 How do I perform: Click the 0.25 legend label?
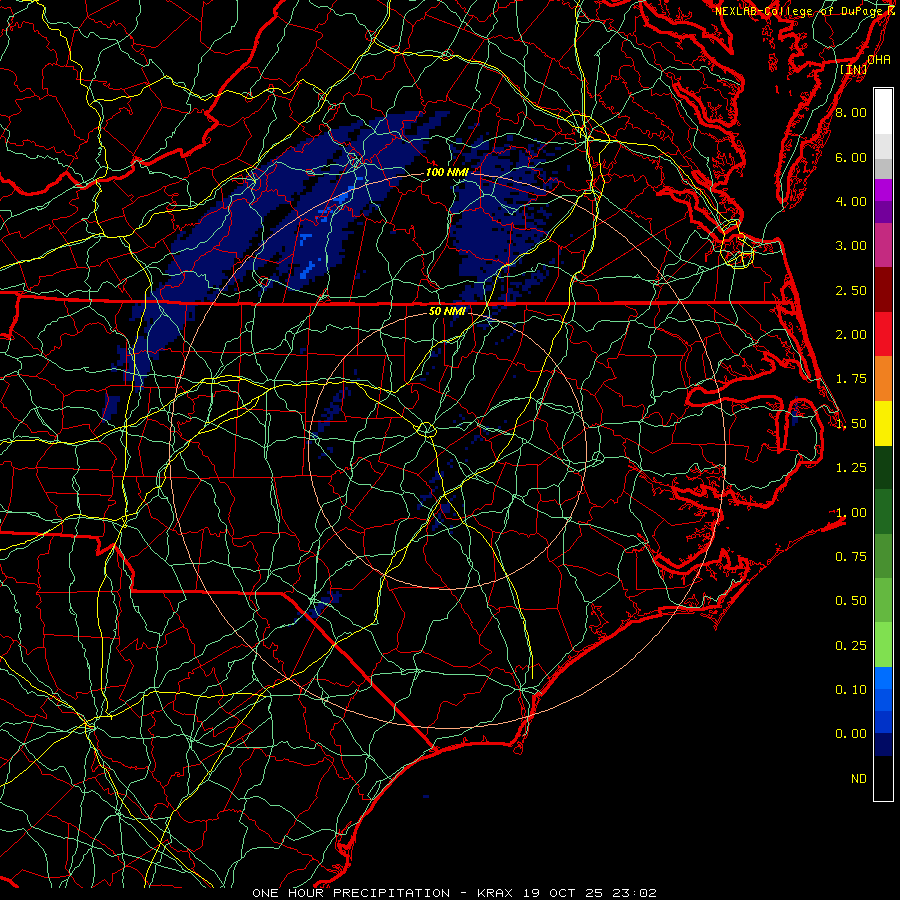pyautogui.click(x=851, y=646)
